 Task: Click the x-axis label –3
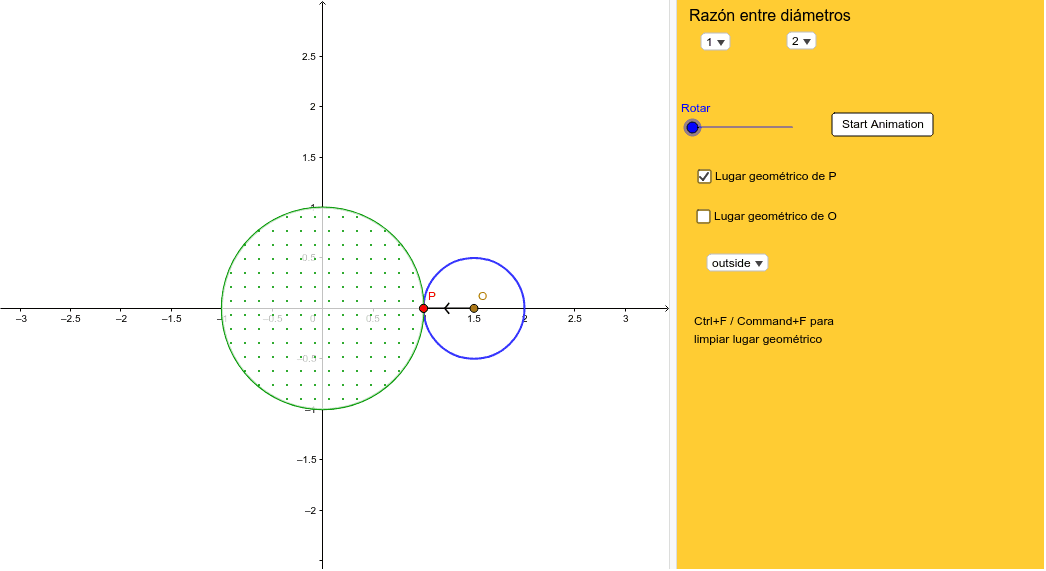point(21,319)
